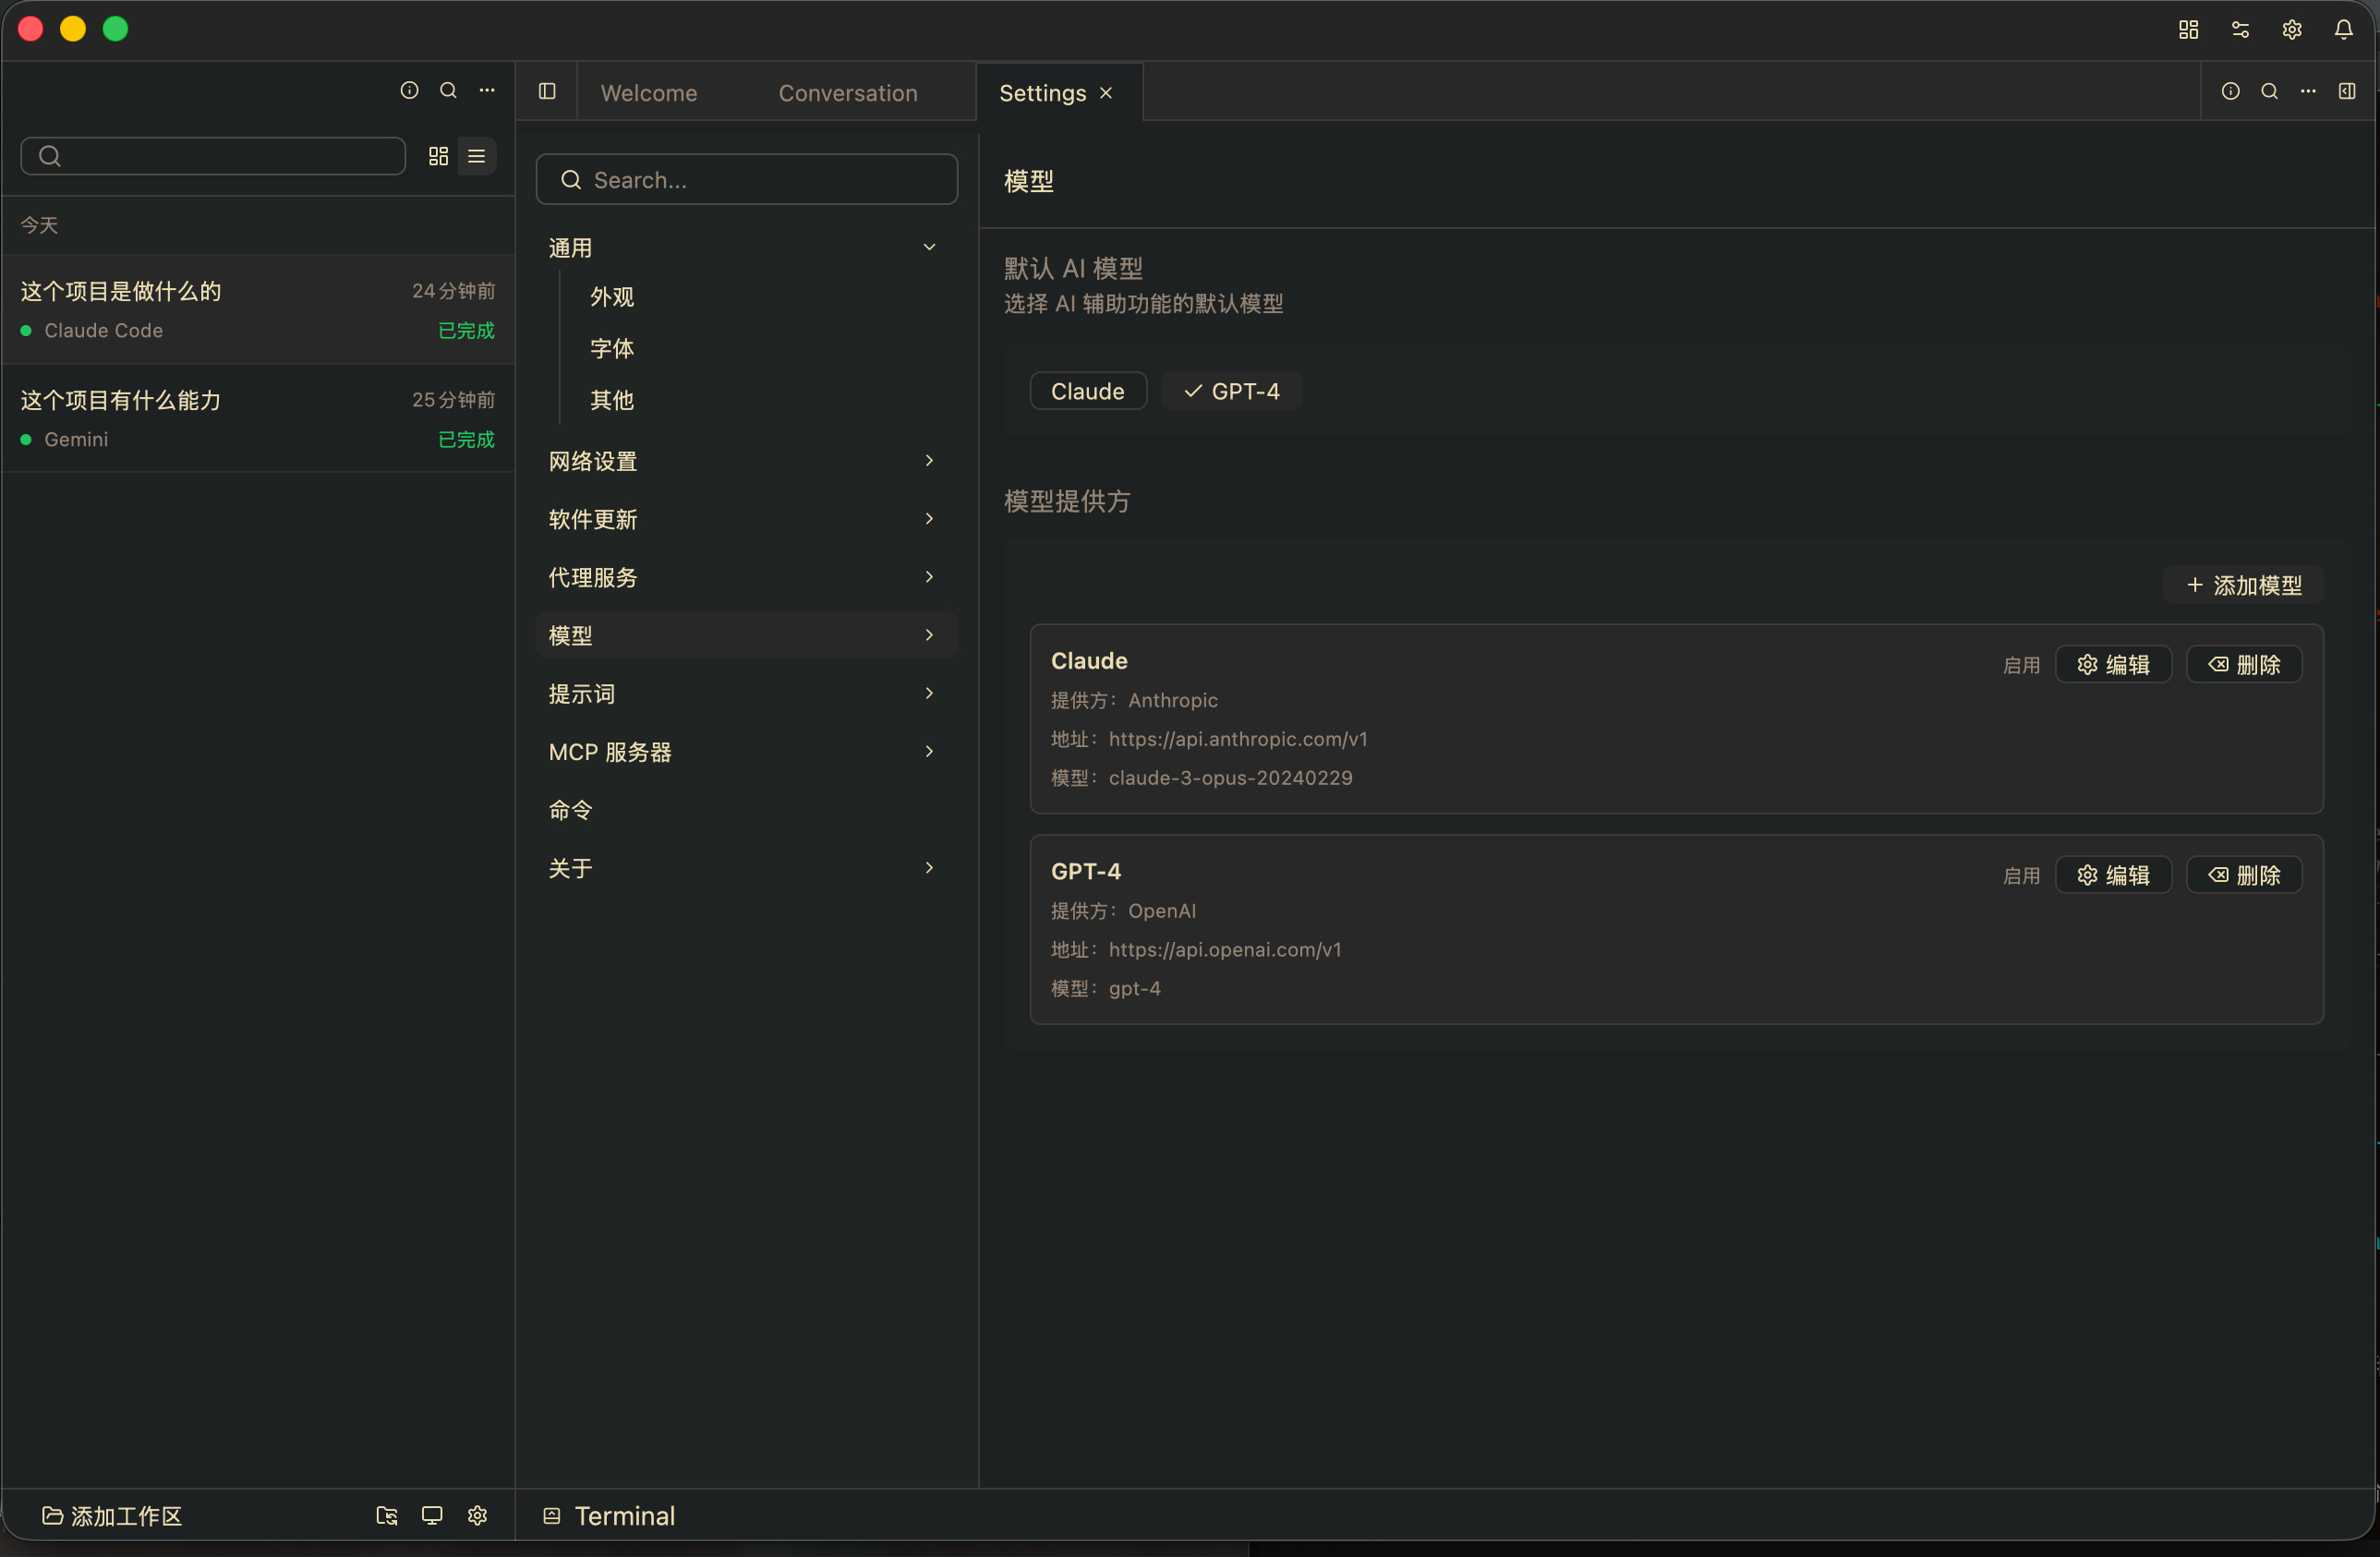This screenshot has height=1557, width=2380.
Task: Click the monitor icon in bottom bar
Action: click(432, 1515)
